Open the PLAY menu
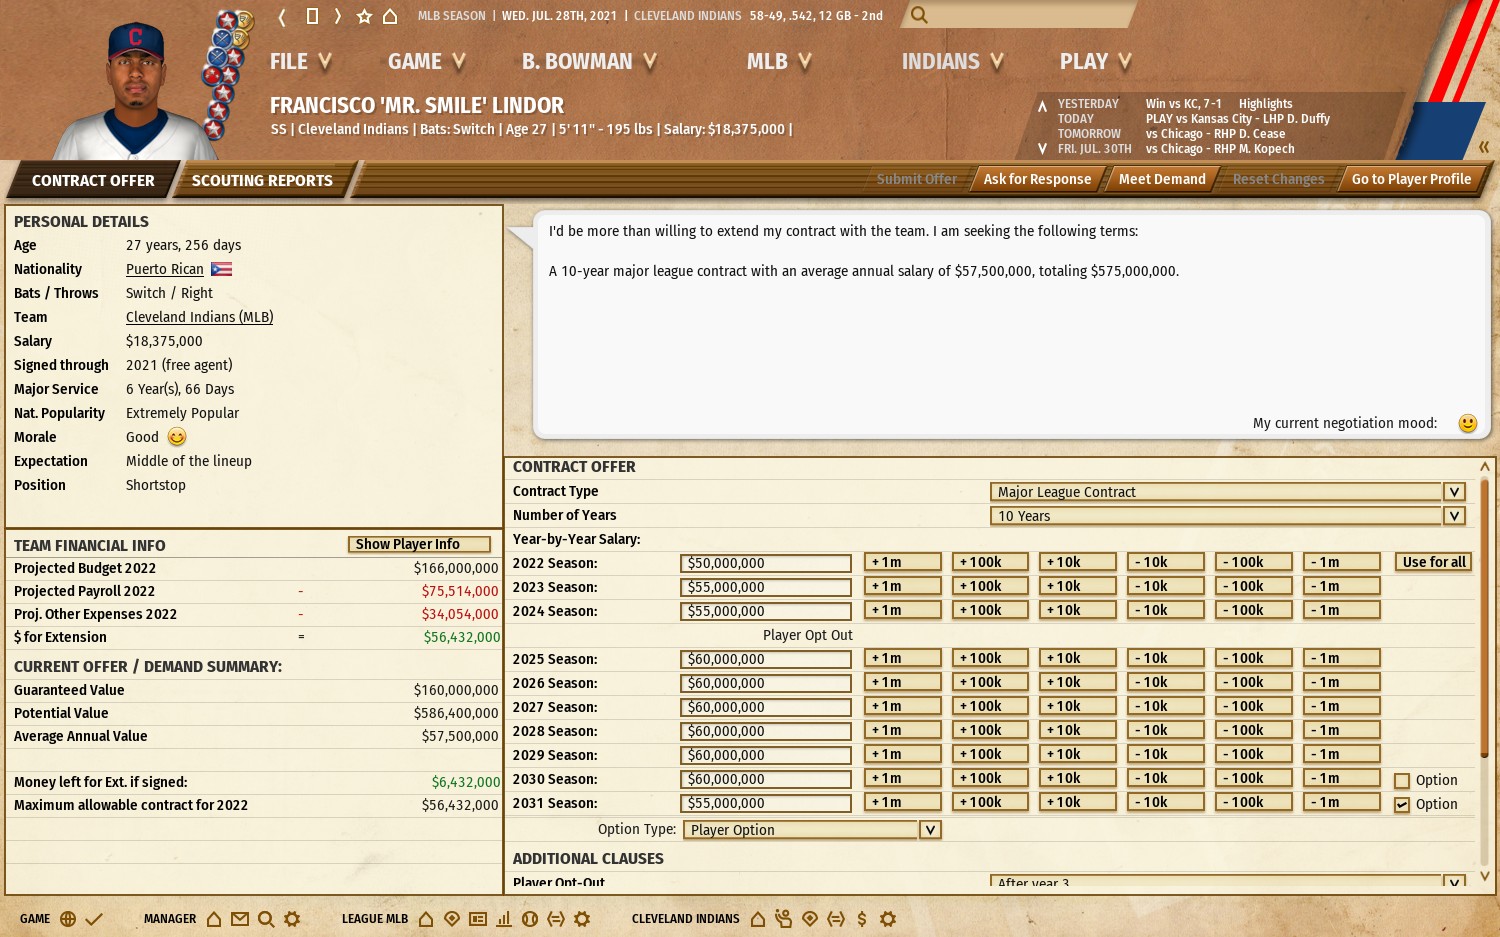This screenshot has width=1500, height=937. tap(1094, 62)
